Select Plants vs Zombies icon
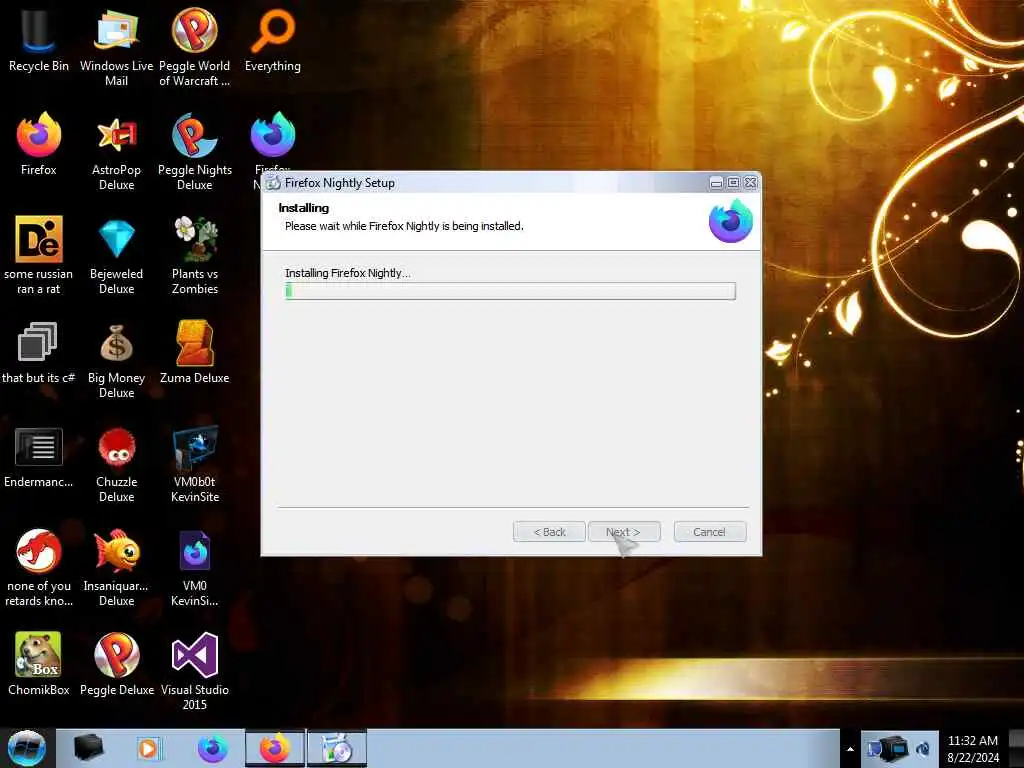This screenshot has height=768, width=1024. click(x=195, y=255)
